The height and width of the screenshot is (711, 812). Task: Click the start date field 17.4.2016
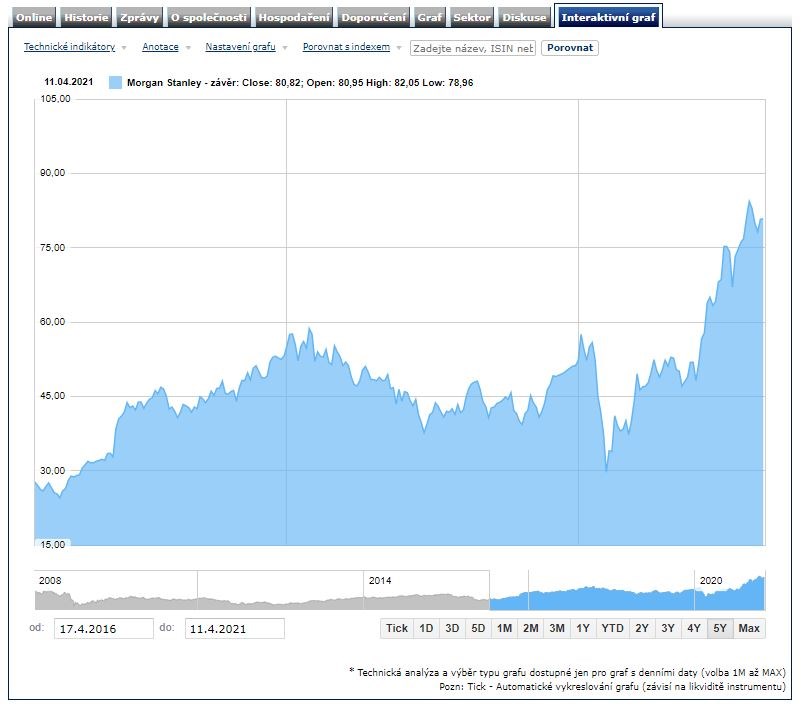coord(104,628)
